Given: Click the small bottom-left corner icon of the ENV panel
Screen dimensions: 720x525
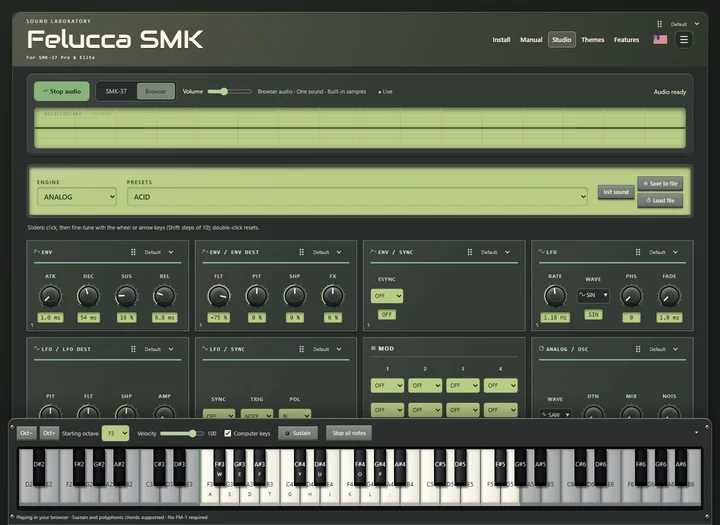Looking at the screenshot, I should (x=32, y=325).
